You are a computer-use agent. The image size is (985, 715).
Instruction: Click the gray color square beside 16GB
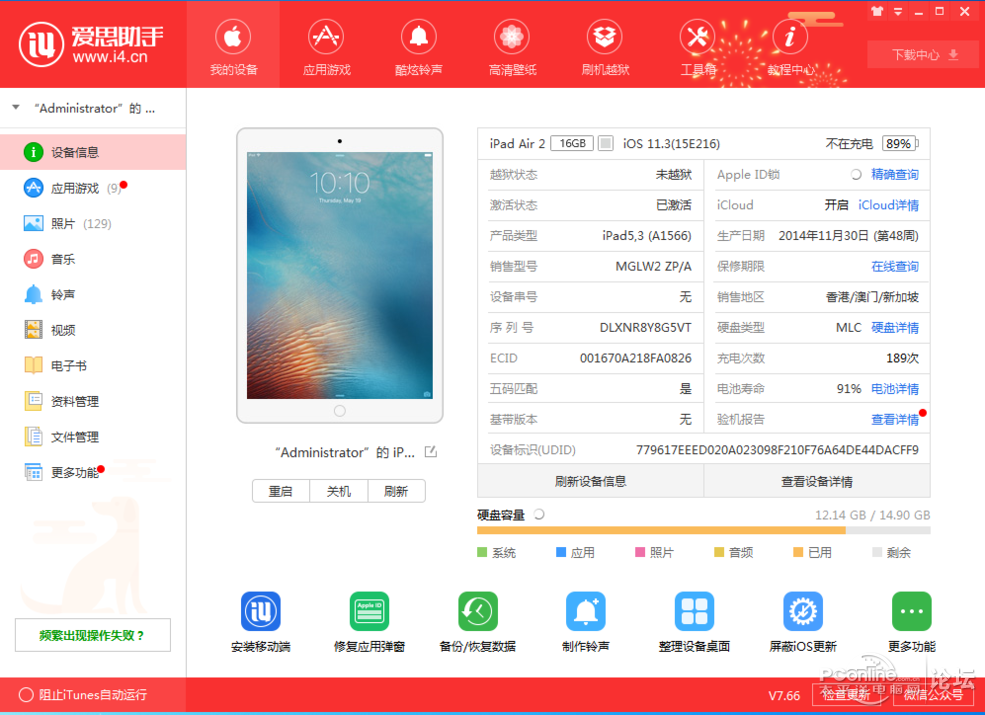click(x=606, y=143)
